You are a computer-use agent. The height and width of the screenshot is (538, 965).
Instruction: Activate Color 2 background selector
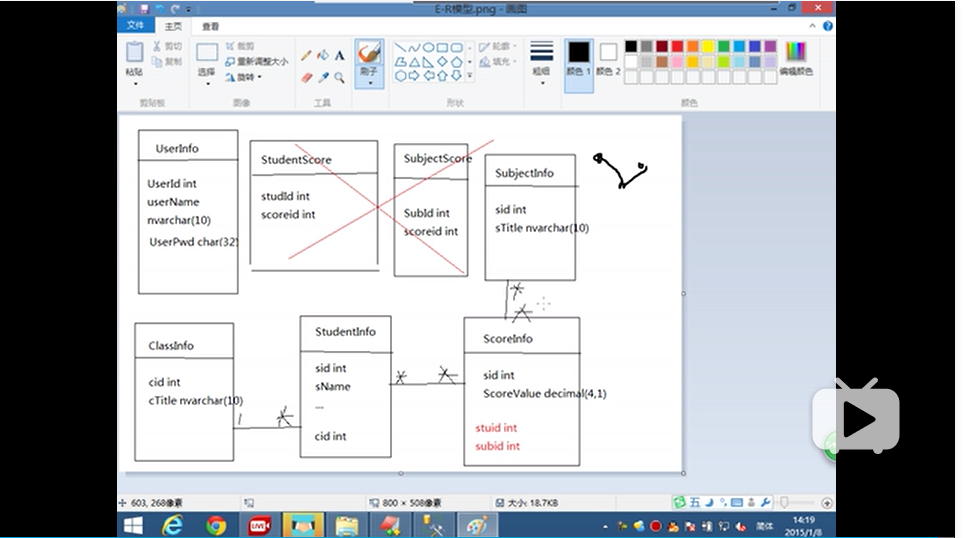click(x=609, y=59)
